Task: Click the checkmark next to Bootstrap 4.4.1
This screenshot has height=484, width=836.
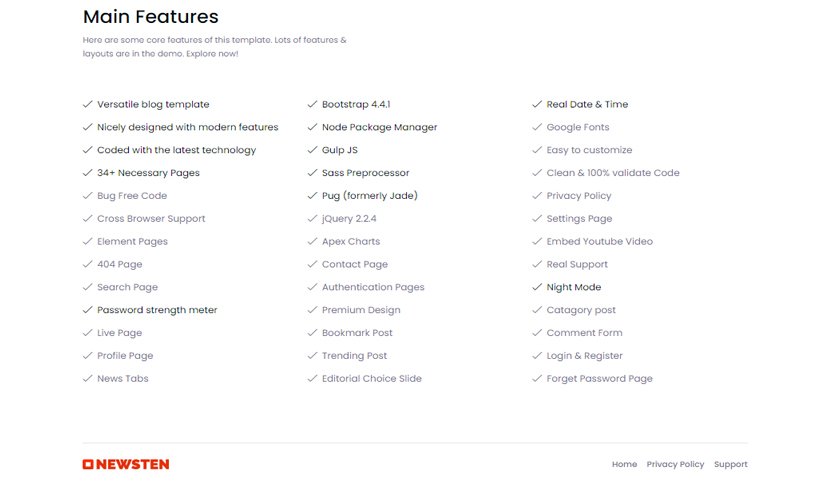Action: click(312, 104)
